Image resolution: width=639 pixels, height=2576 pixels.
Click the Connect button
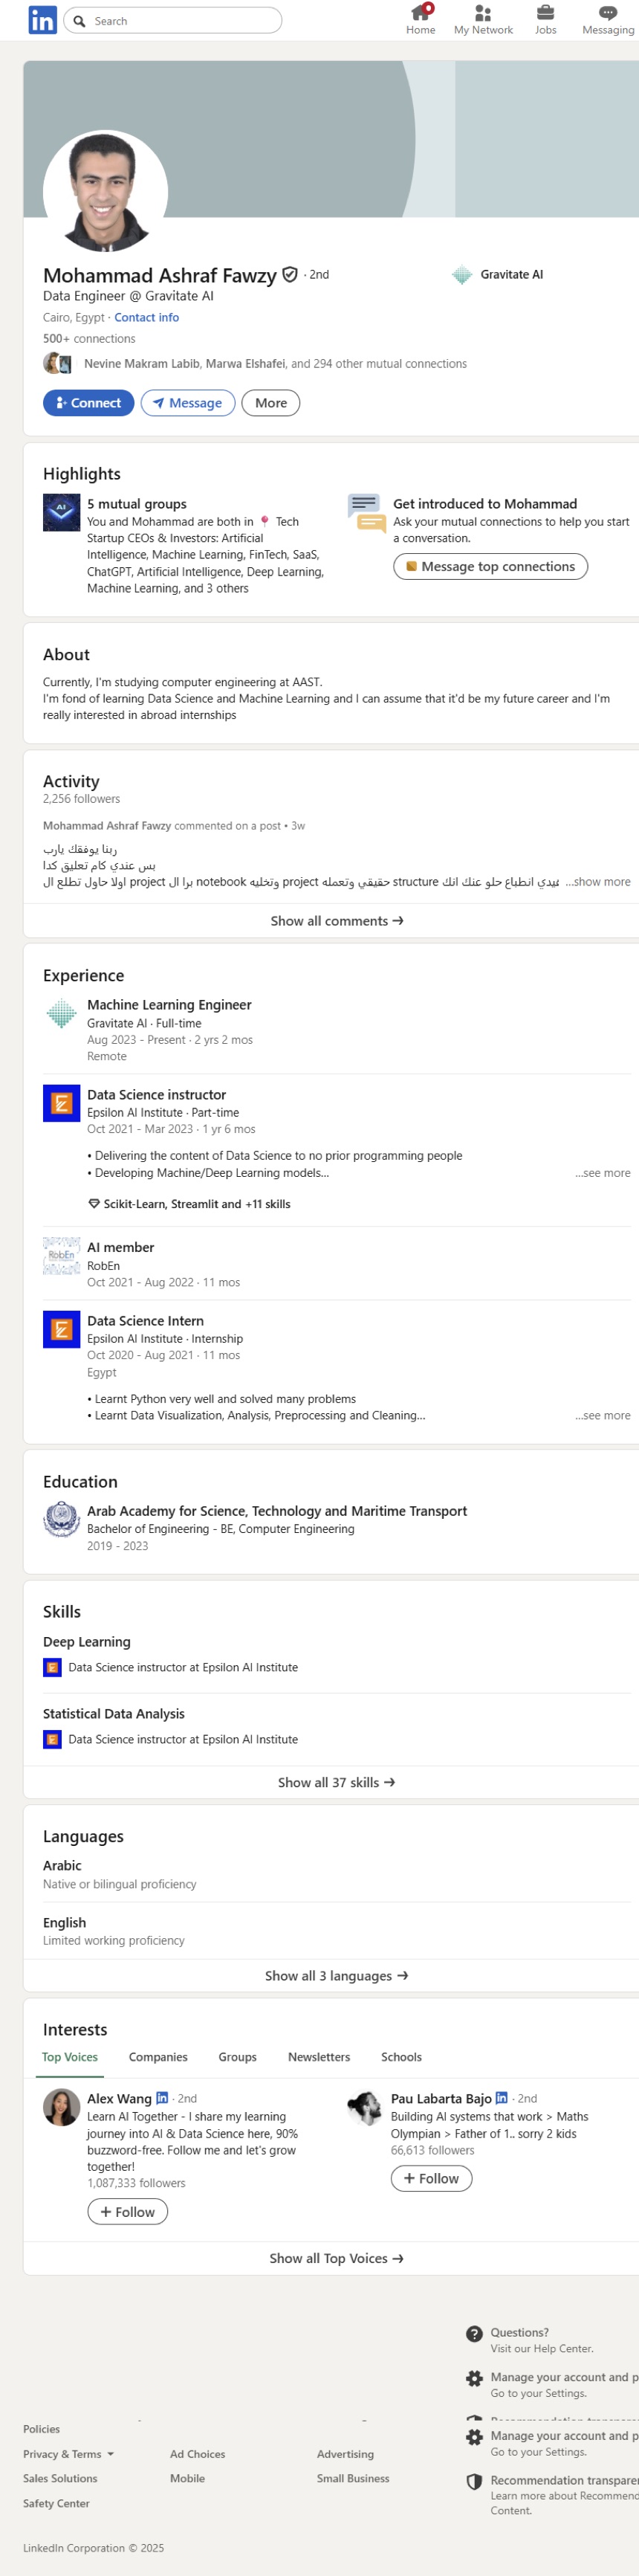[88, 403]
